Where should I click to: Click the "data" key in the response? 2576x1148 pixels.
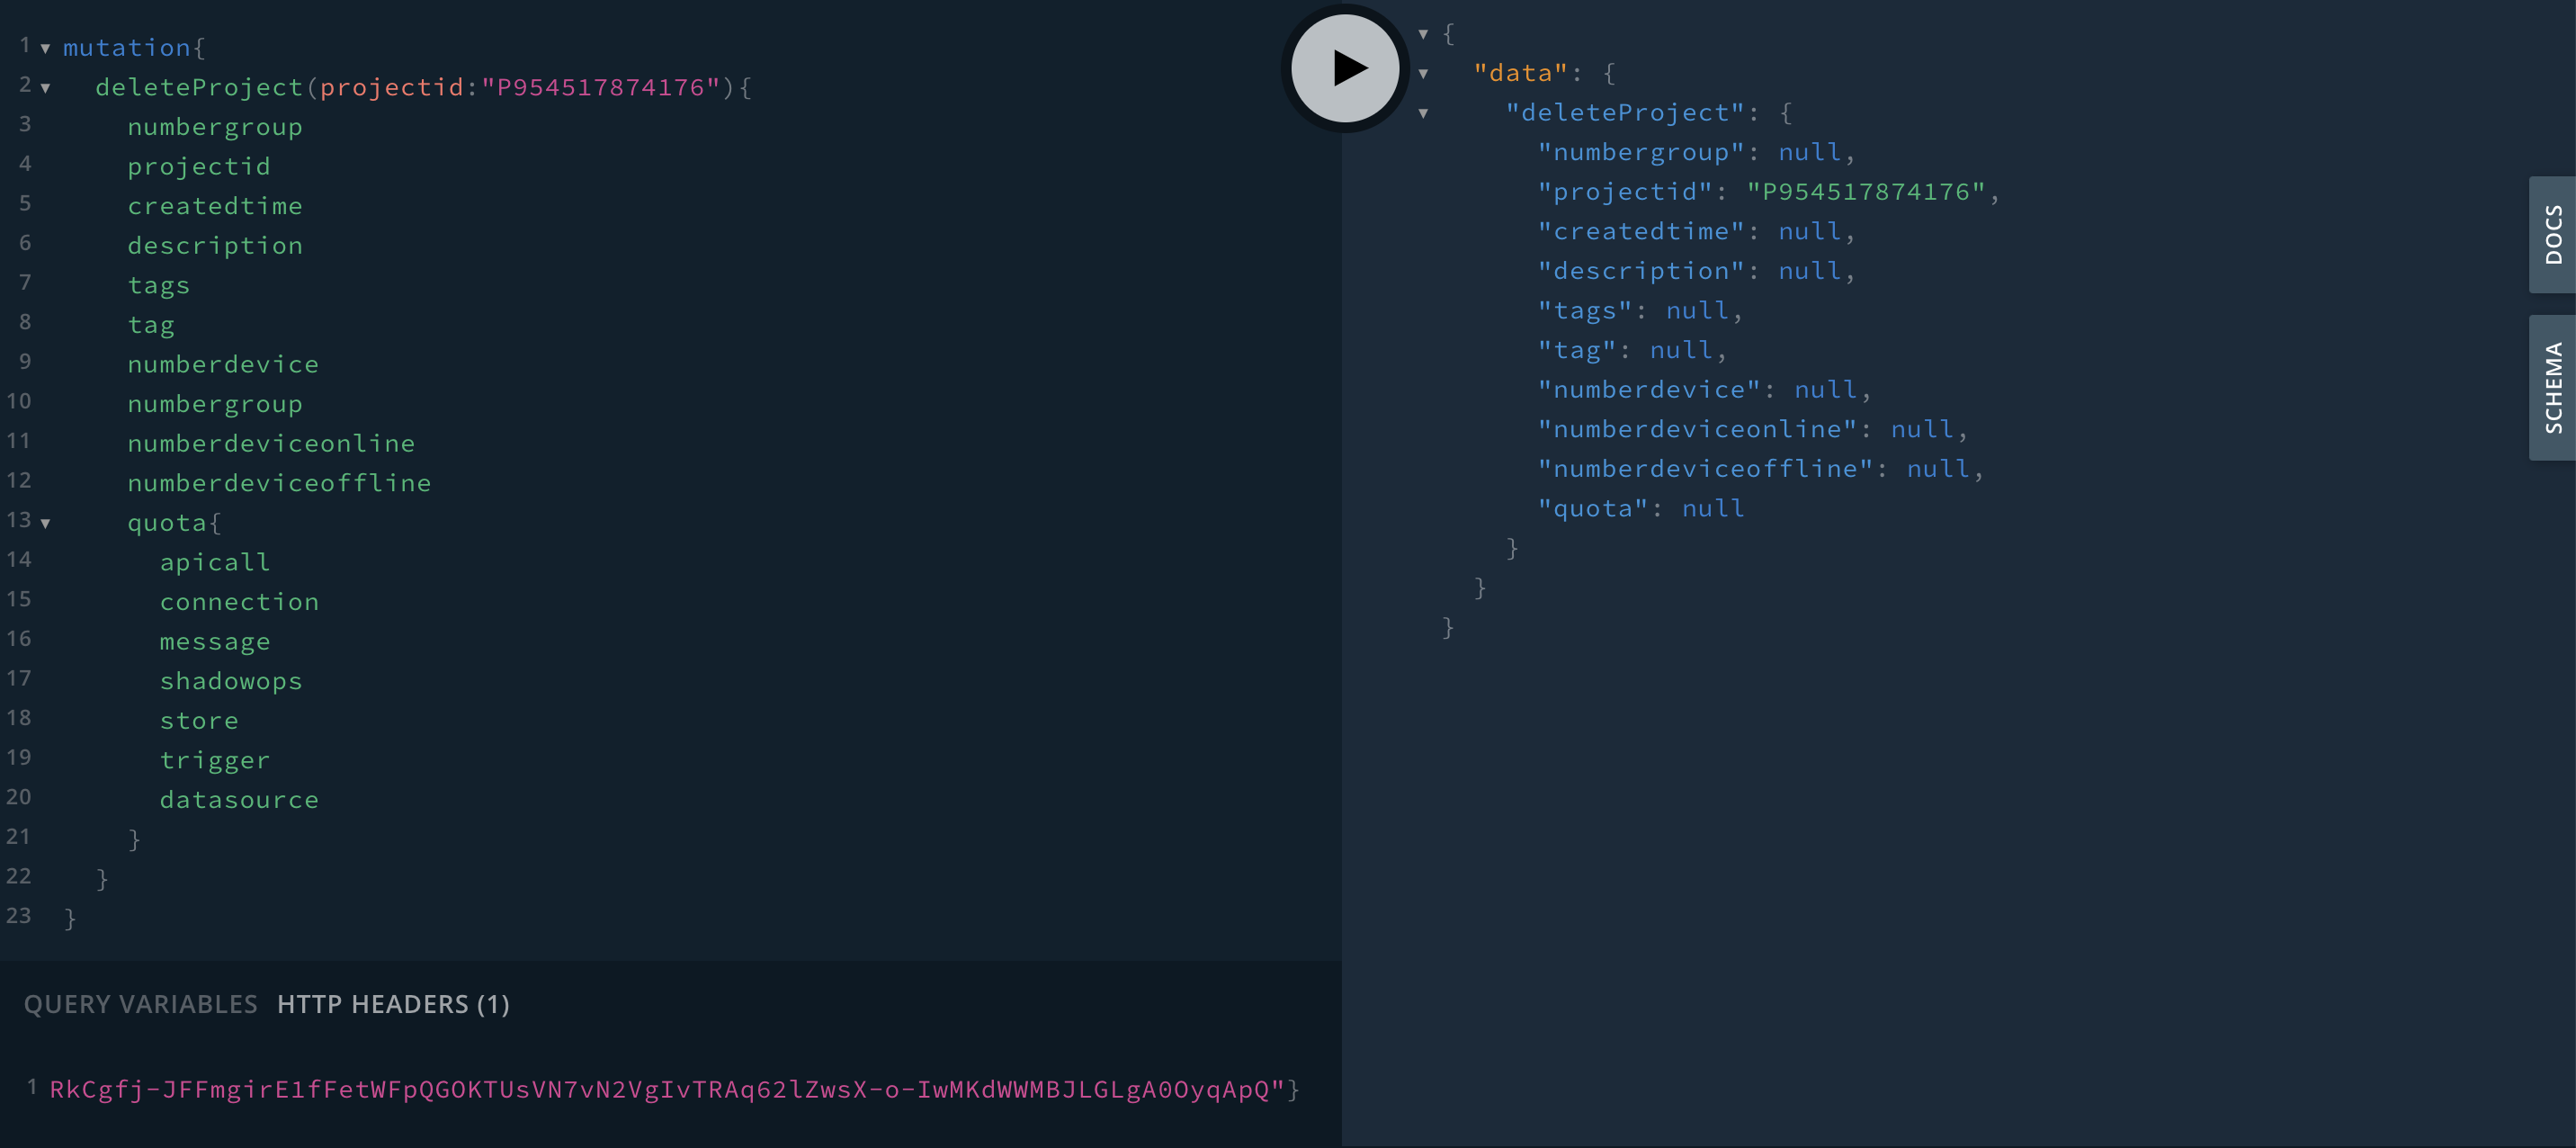pos(1521,73)
